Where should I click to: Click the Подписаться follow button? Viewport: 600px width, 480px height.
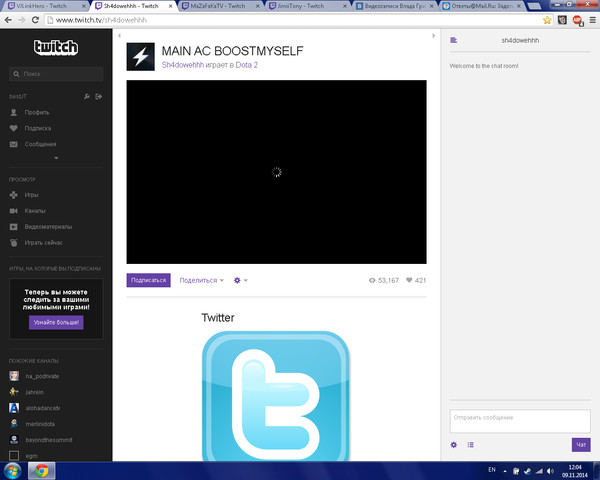click(x=148, y=280)
